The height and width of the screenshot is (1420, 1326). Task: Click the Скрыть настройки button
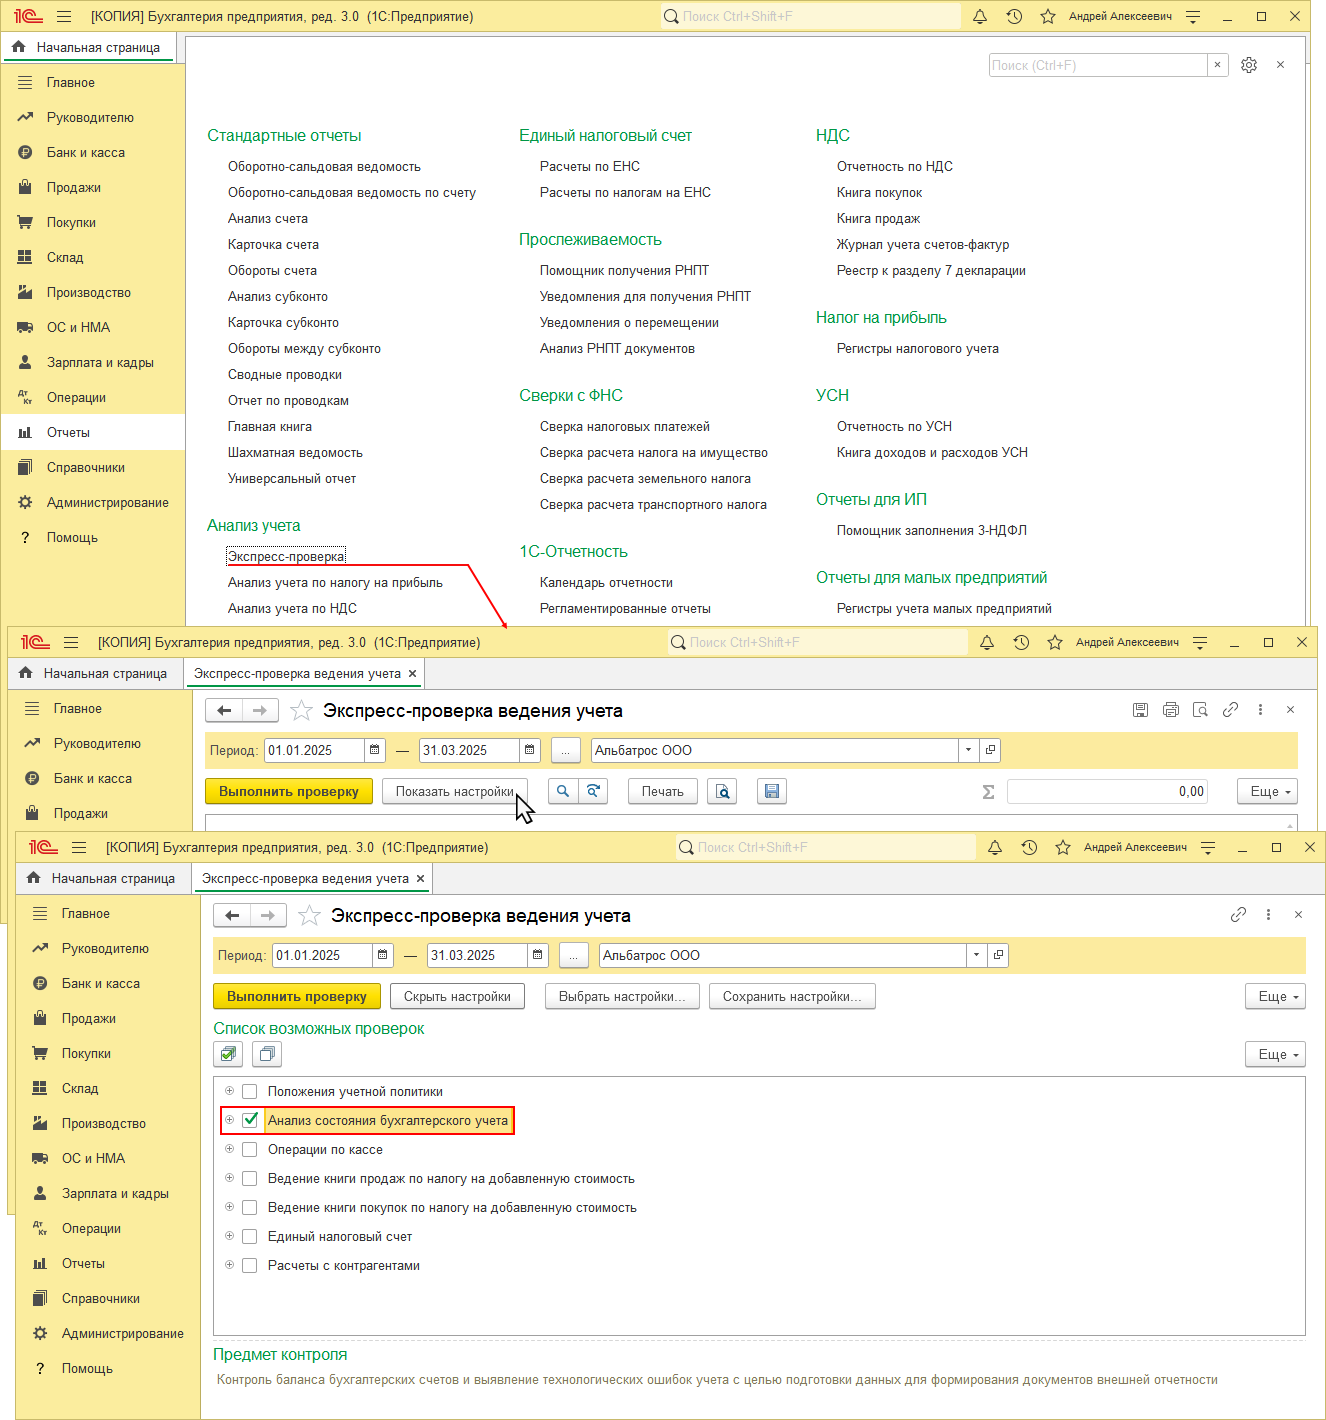coord(457,996)
